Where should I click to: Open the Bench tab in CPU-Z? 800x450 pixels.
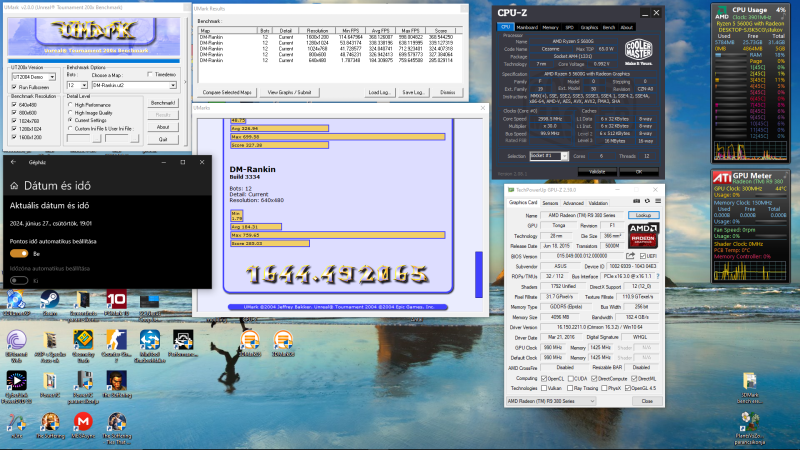pos(609,28)
